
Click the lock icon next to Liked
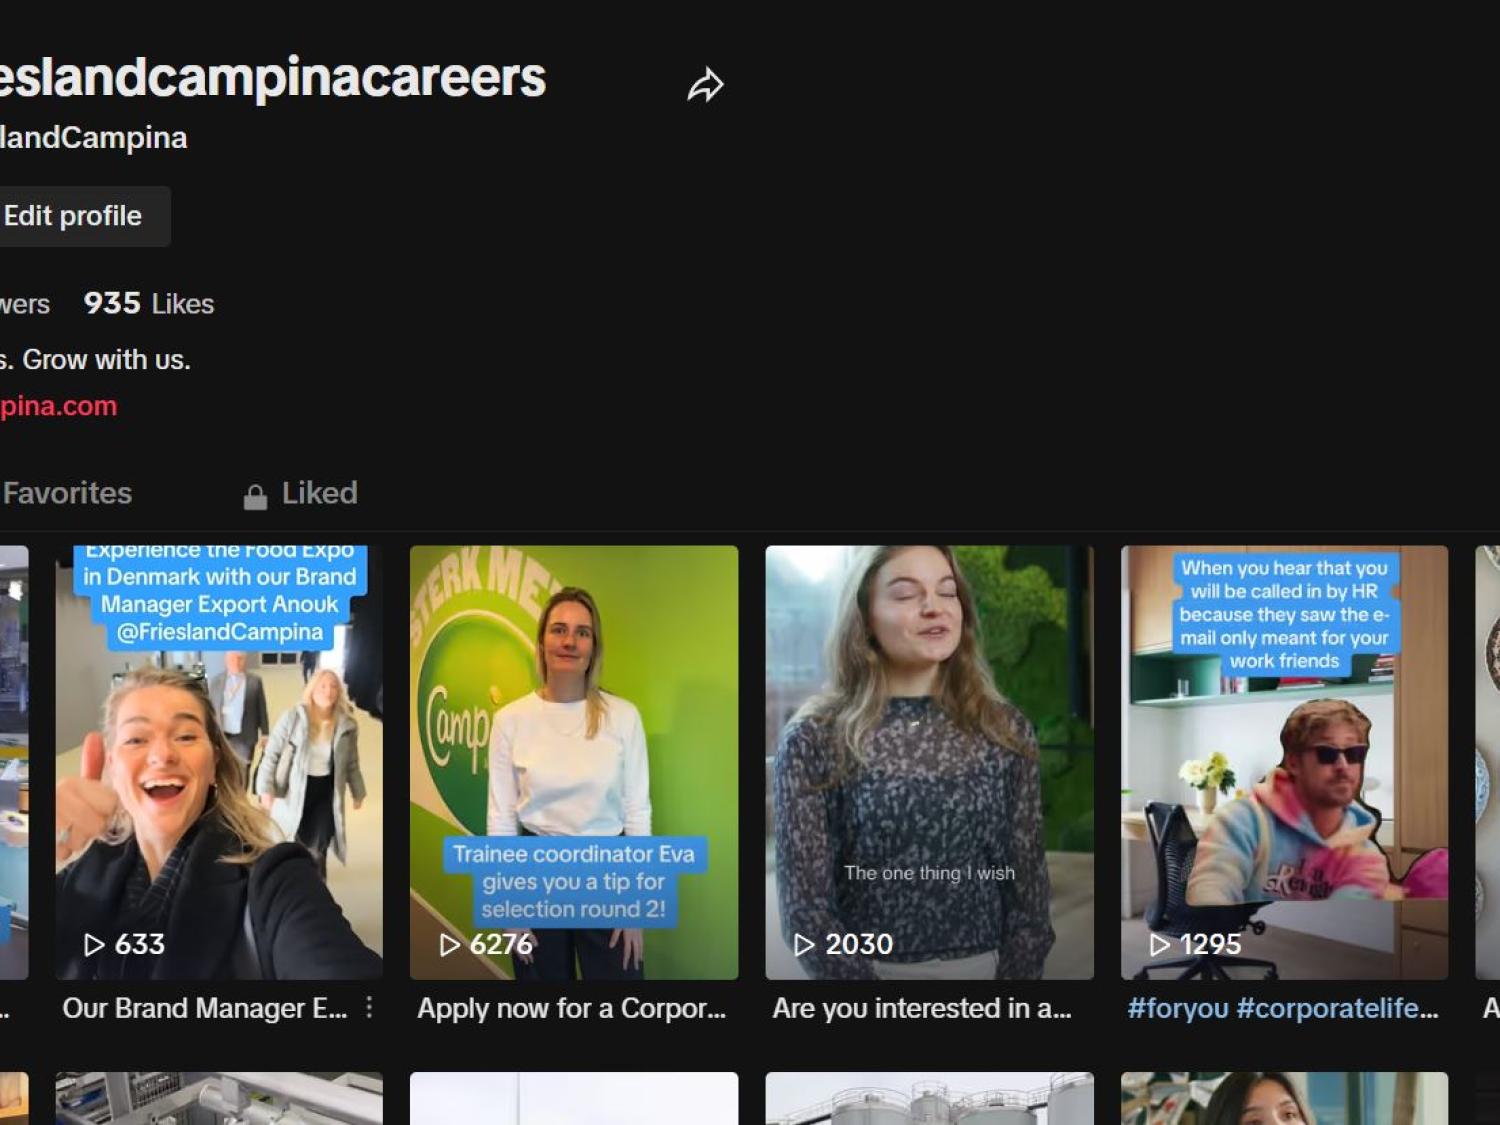point(255,496)
